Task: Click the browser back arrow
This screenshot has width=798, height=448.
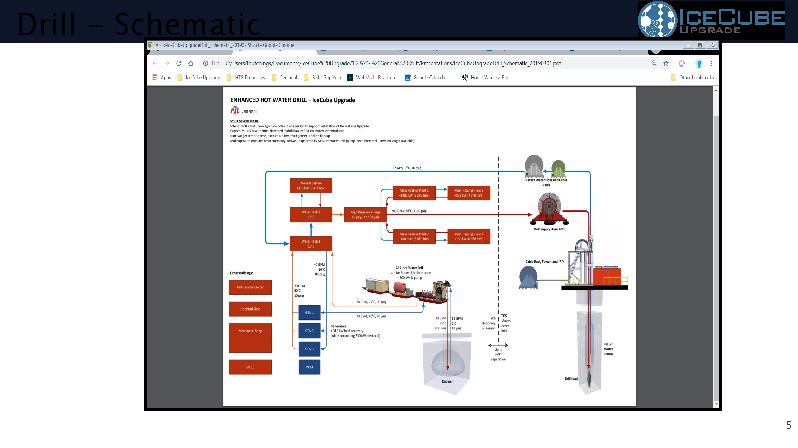Action: tap(153, 61)
